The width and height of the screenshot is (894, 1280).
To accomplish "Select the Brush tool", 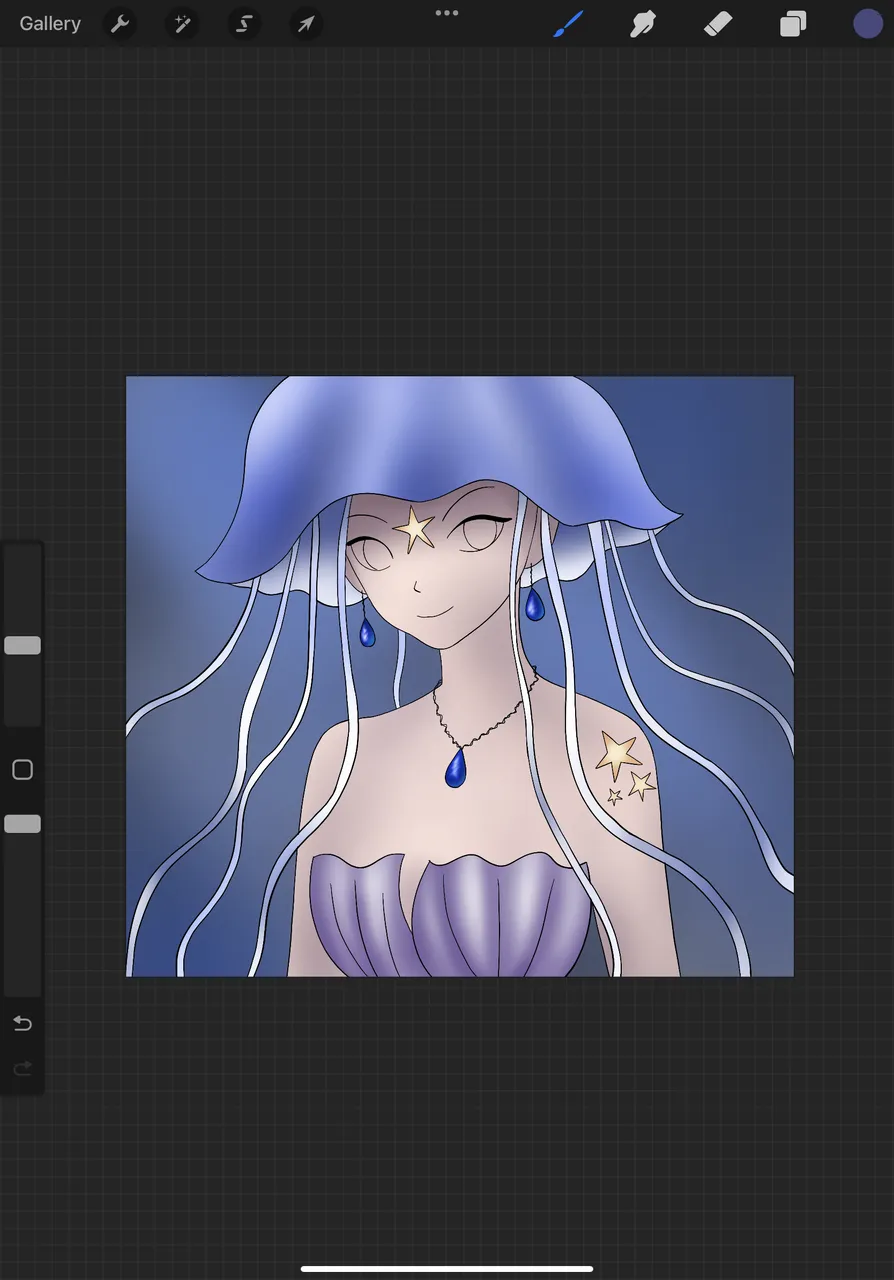I will (x=568, y=23).
